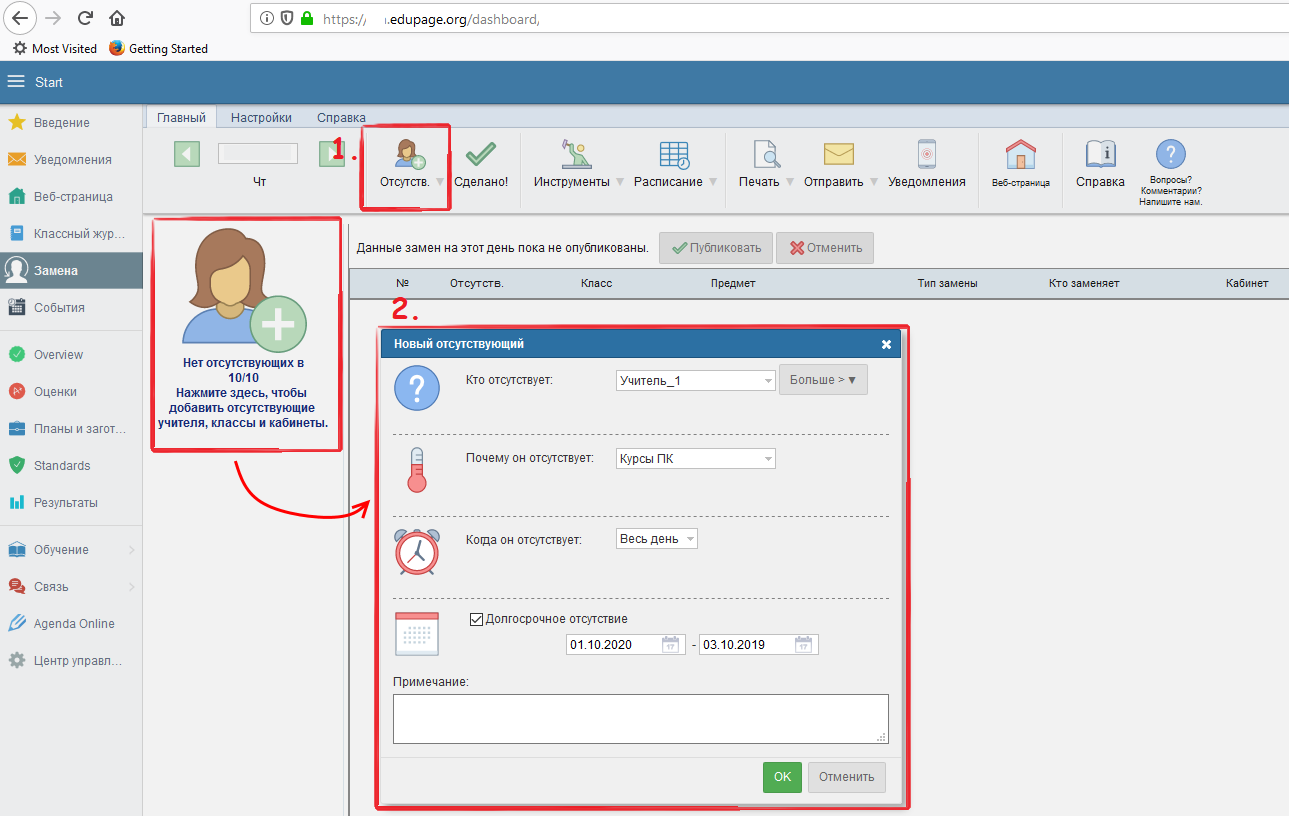Screen dimensions: 1289x816
Task: Expand Расписание dropdown arrow
Action: coord(713,182)
